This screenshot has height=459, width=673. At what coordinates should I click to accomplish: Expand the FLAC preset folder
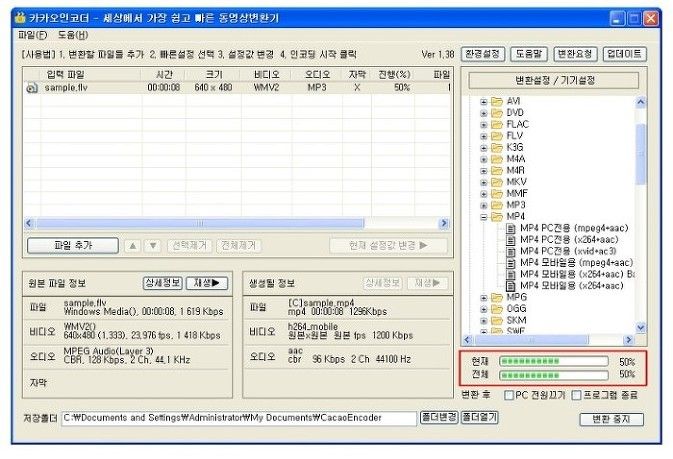(484, 125)
